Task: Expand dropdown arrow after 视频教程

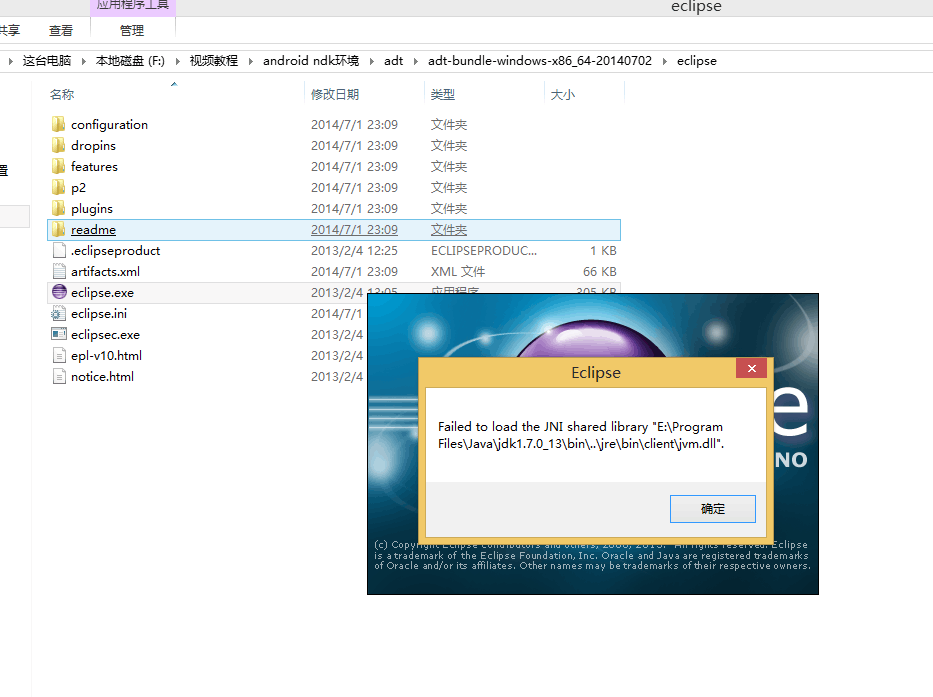Action: pos(251,61)
